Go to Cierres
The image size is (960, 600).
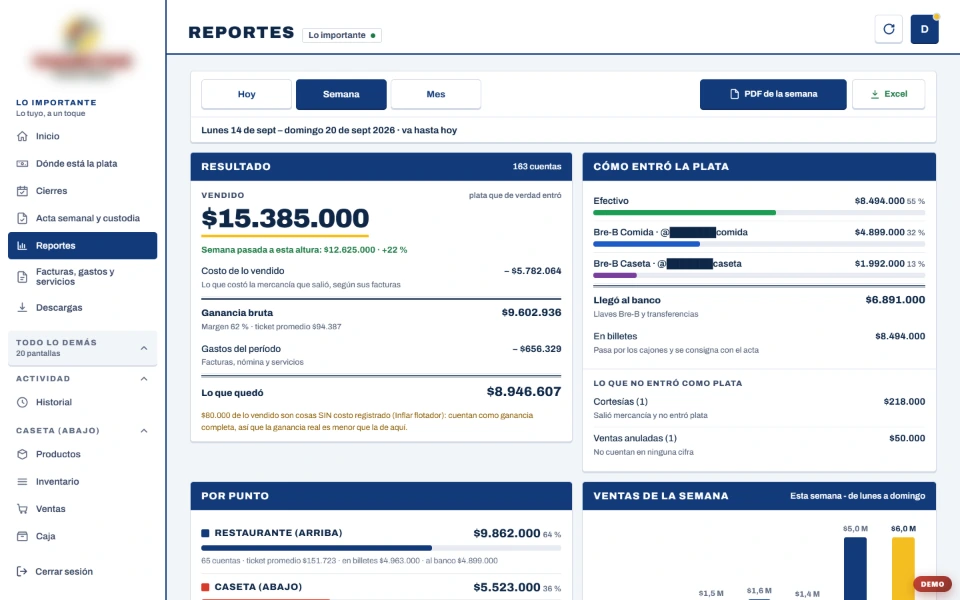point(83,191)
